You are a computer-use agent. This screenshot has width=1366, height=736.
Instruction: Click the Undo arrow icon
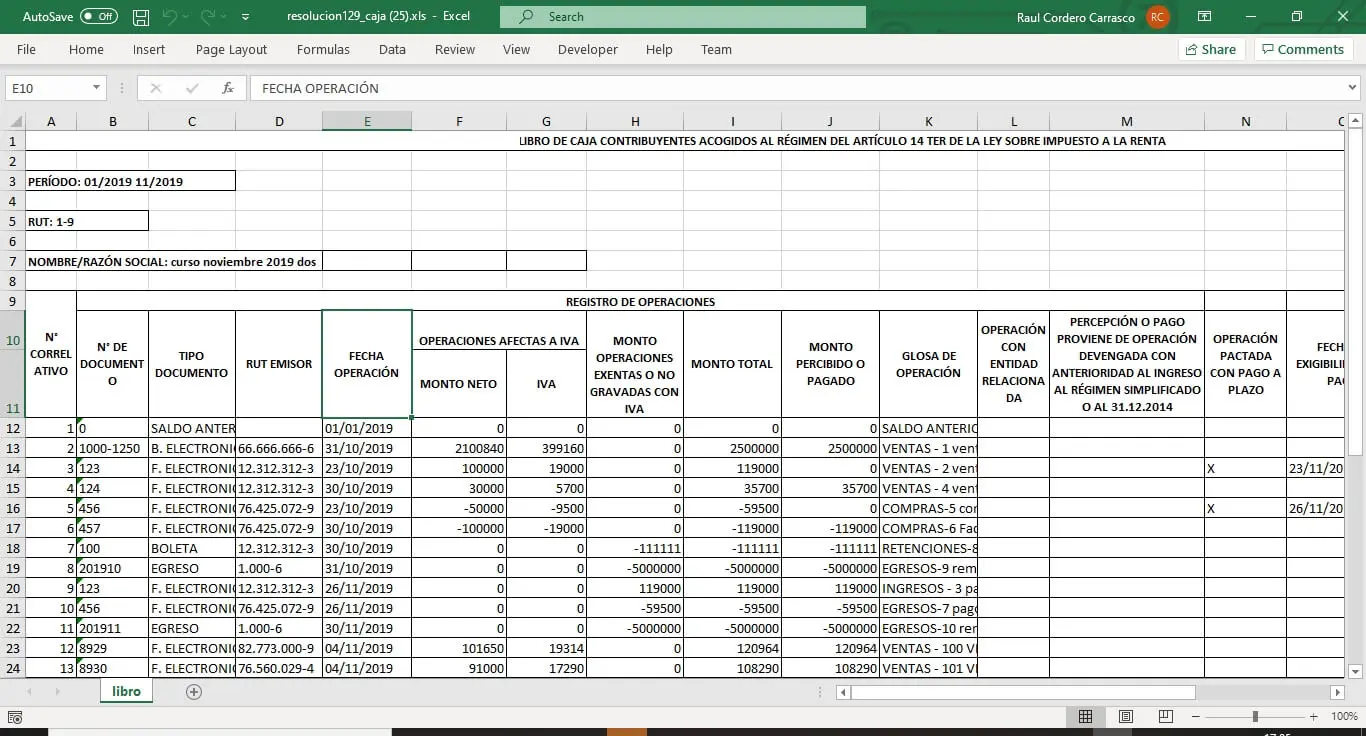click(x=170, y=17)
